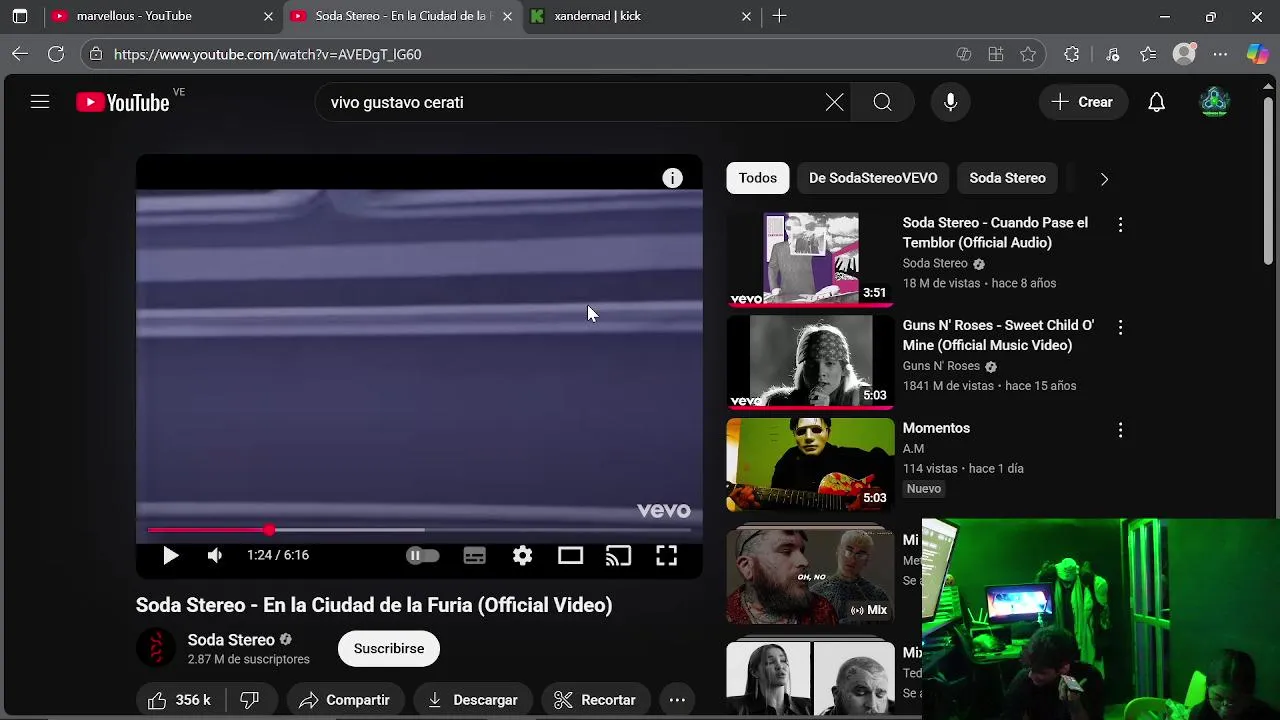Open Cuando Pase el Temblor thumbnail
1280x720 pixels.
click(810, 259)
